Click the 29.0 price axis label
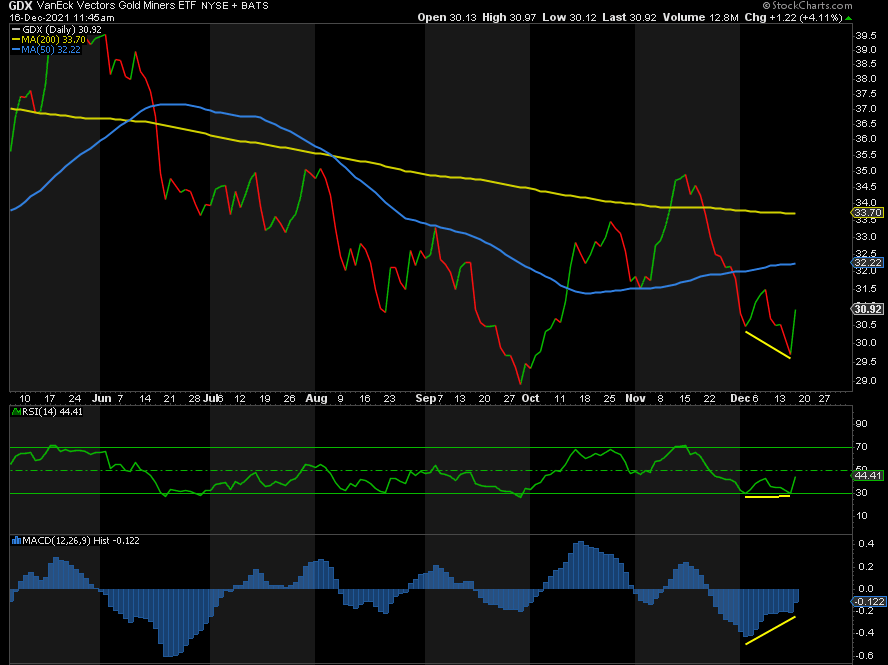This screenshot has height=665, width=888. pos(866,381)
